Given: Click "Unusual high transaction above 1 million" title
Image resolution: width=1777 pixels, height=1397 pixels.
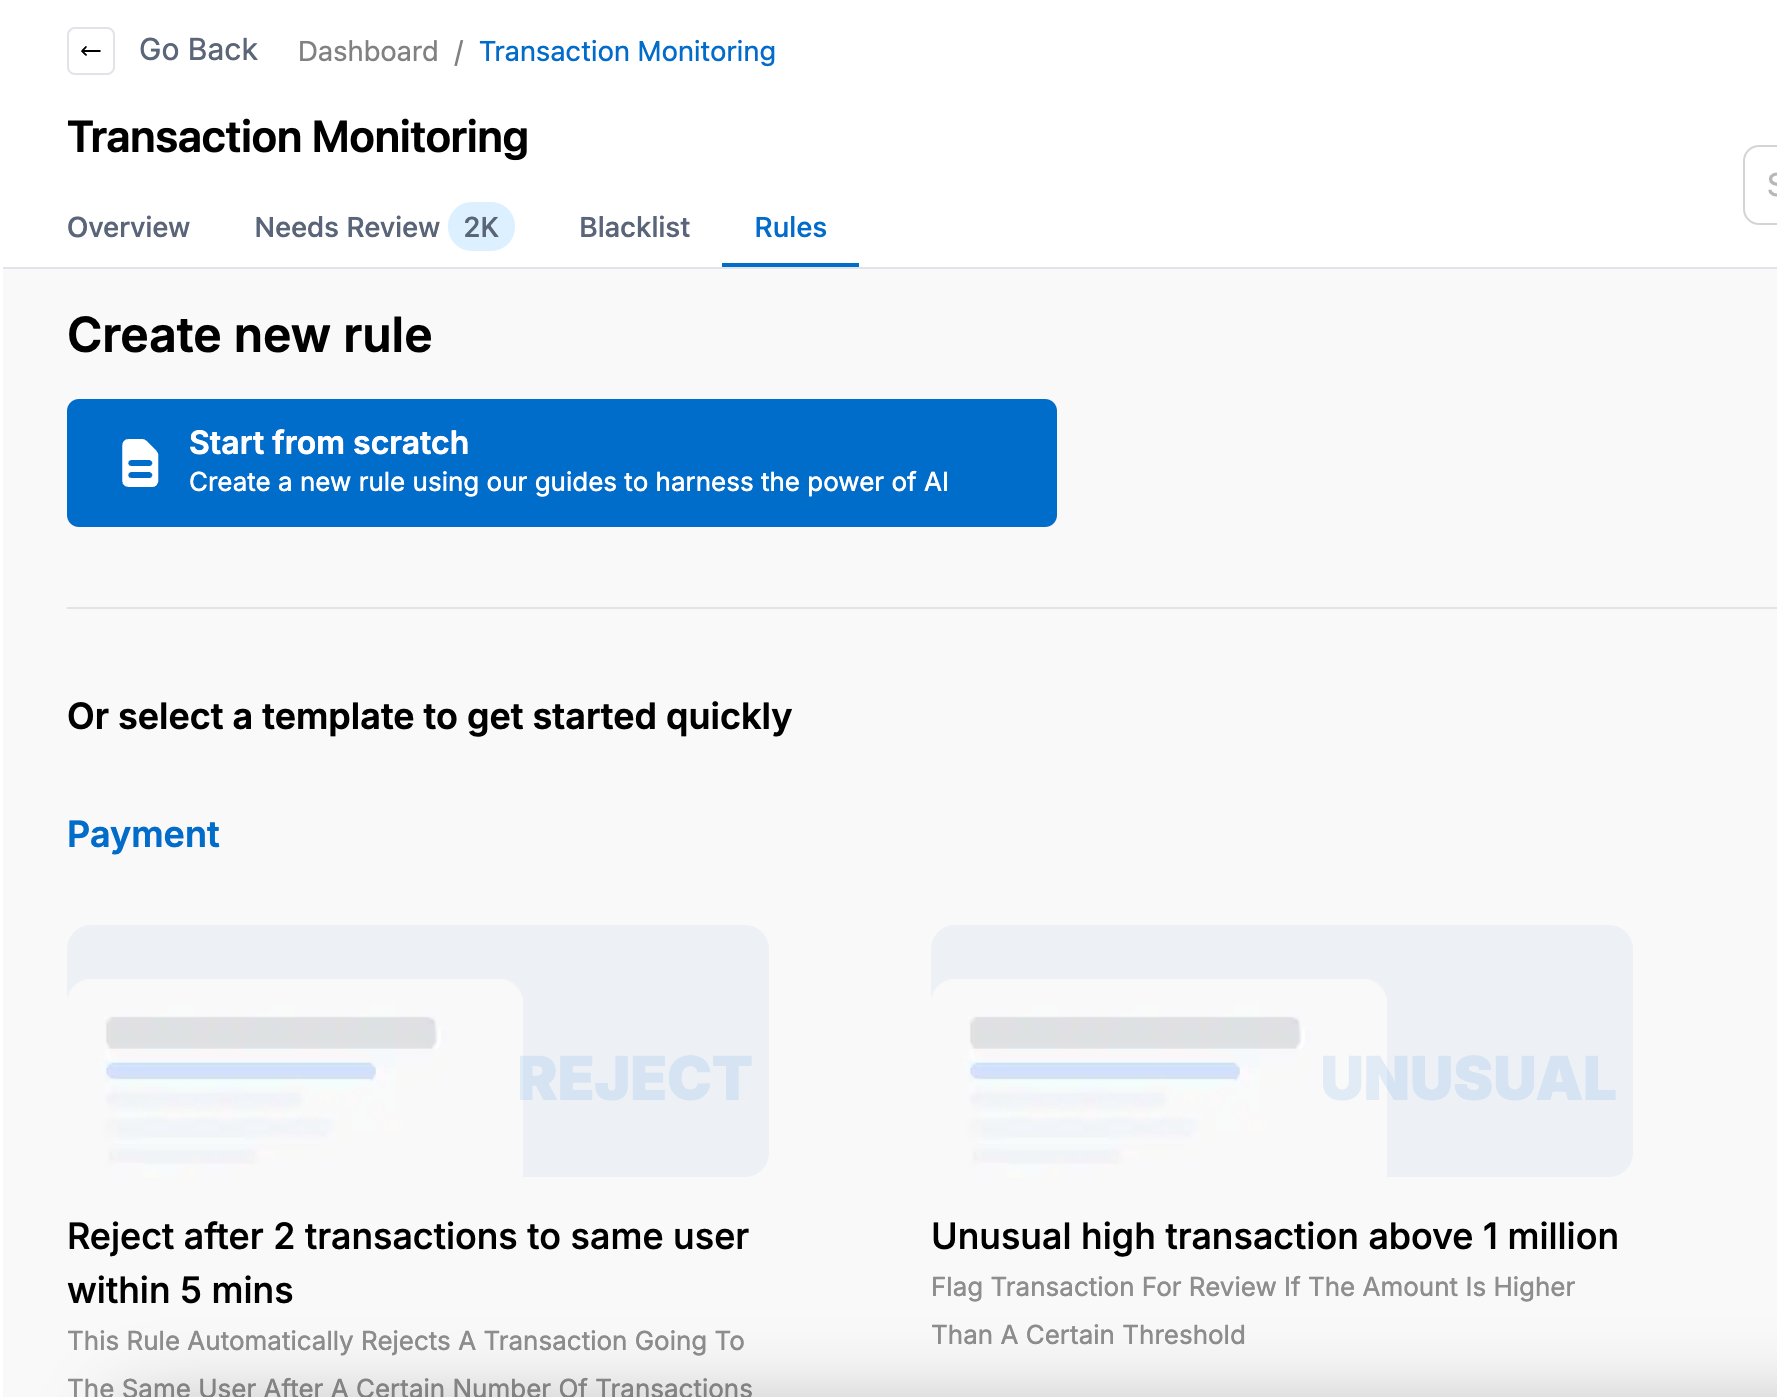Looking at the screenshot, I should click(1274, 1237).
